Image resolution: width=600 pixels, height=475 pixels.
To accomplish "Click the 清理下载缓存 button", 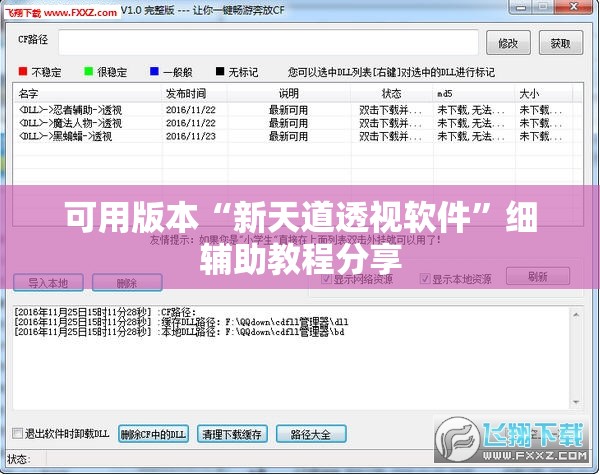I will [x=232, y=434].
